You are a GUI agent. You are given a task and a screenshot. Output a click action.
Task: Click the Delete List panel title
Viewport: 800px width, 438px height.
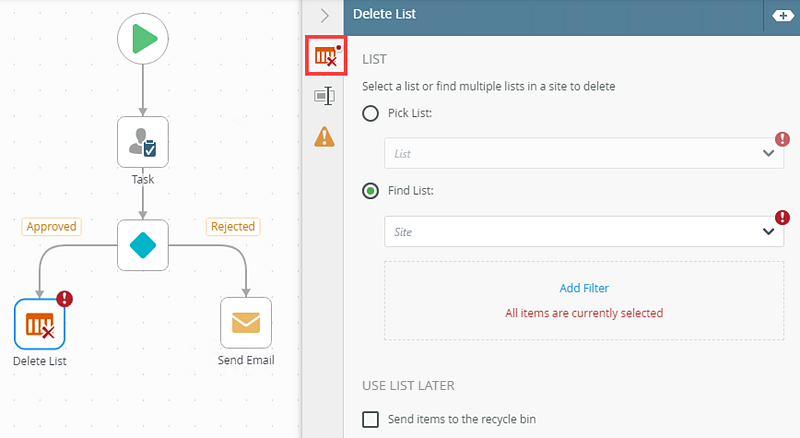point(384,14)
